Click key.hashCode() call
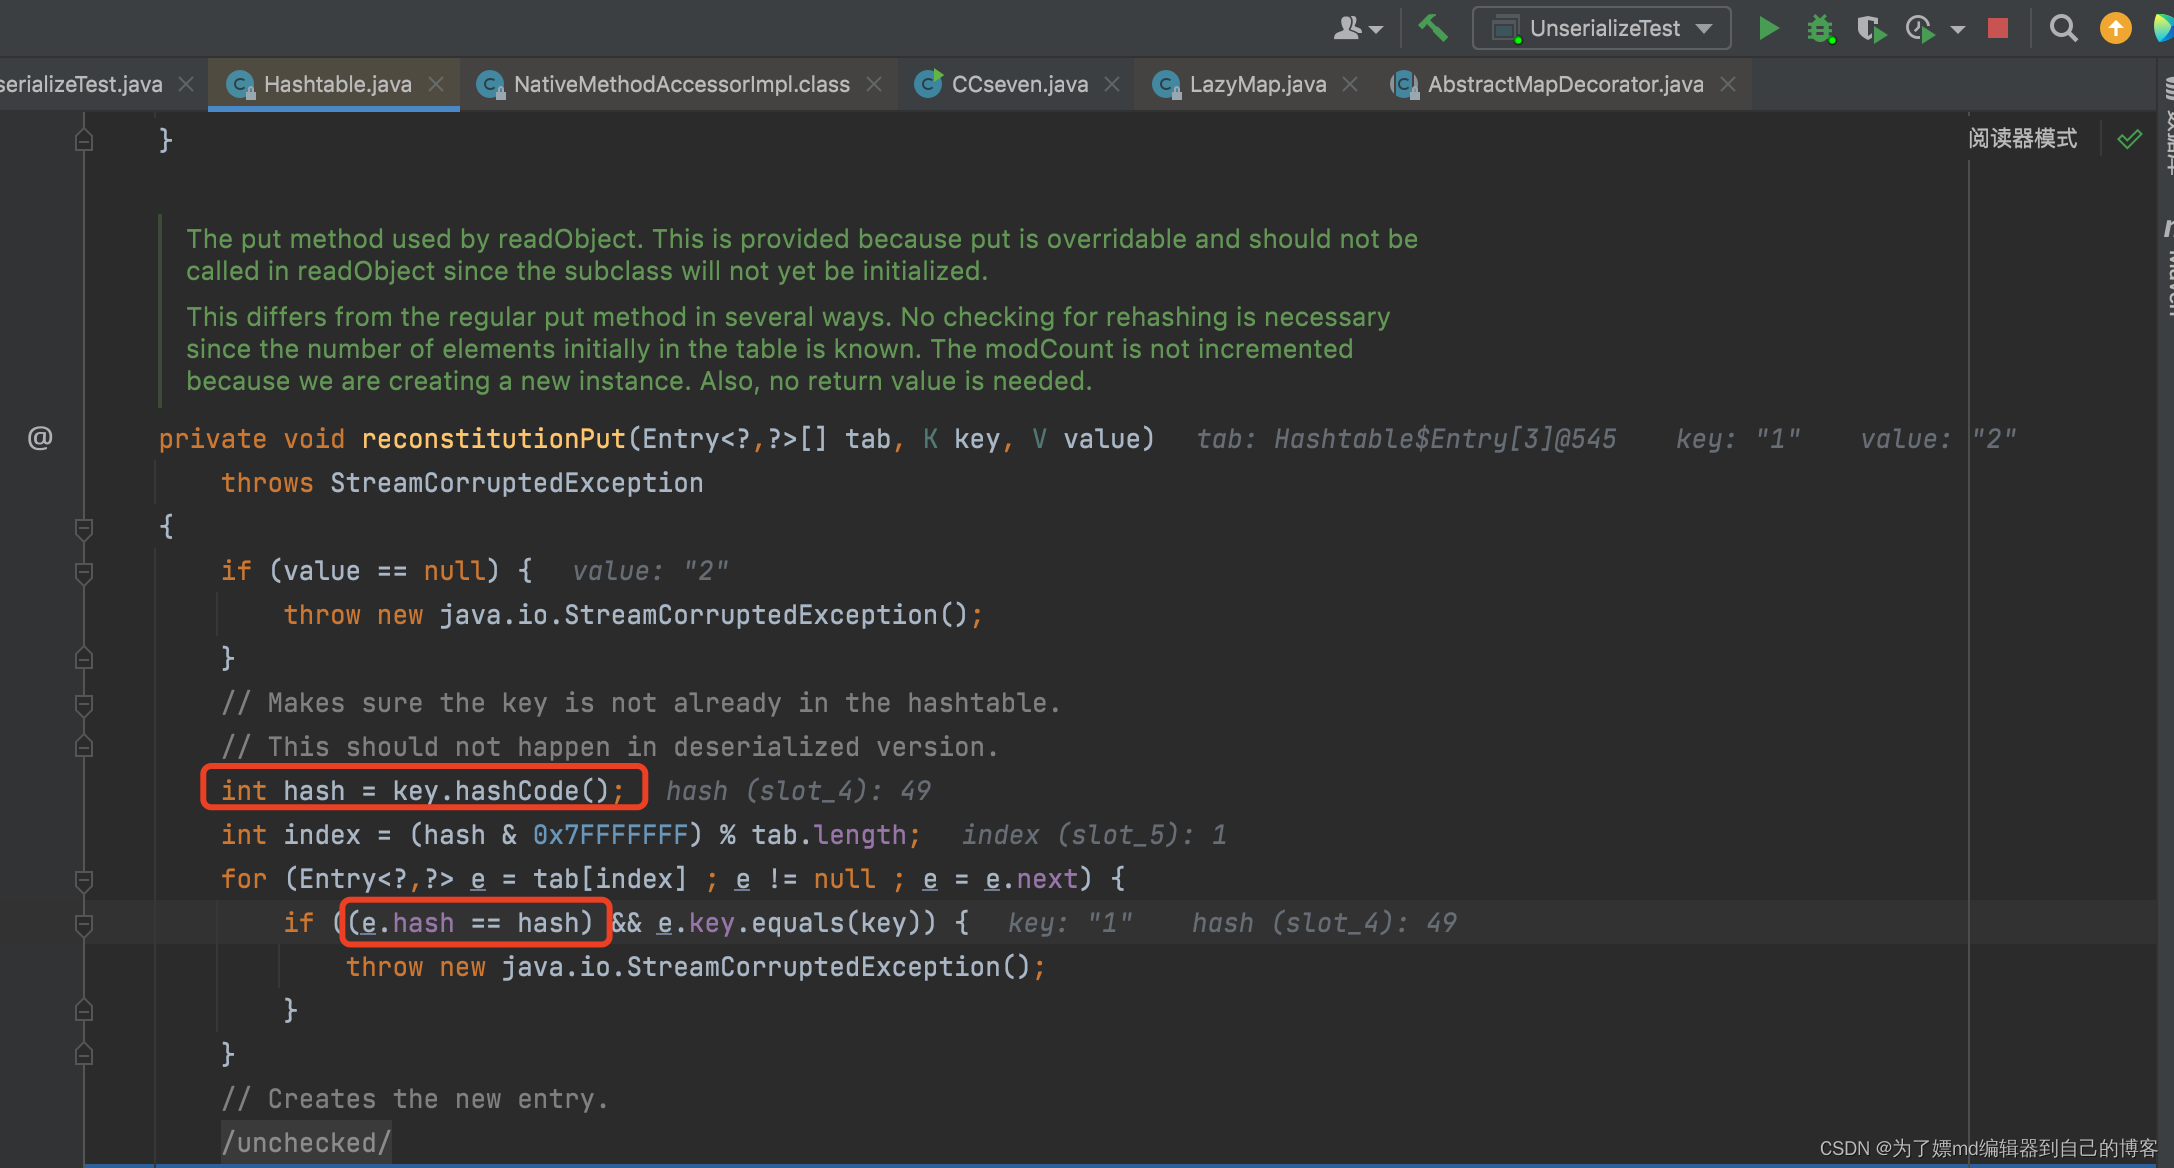This screenshot has height=1168, width=2174. coord(500,791)
